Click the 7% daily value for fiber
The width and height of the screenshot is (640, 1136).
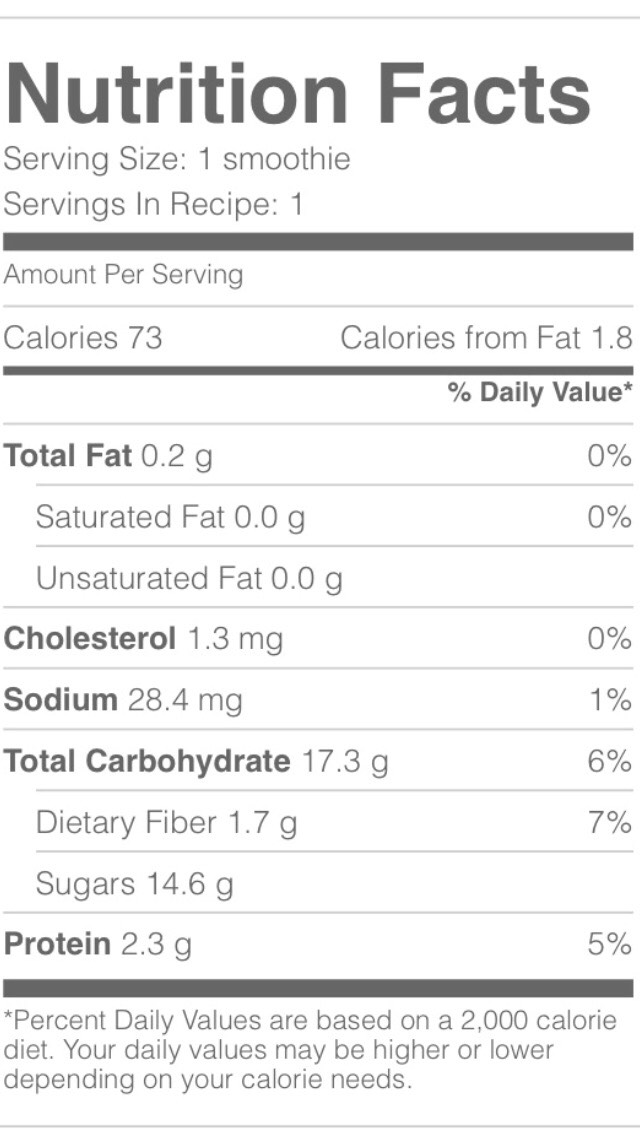[610, 823]
